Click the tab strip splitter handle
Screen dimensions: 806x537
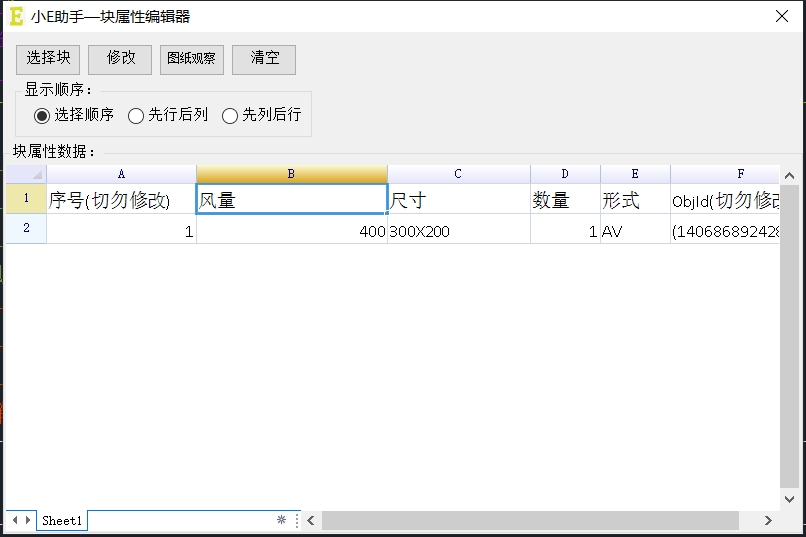pyautogui.click(x=297, y=521)
